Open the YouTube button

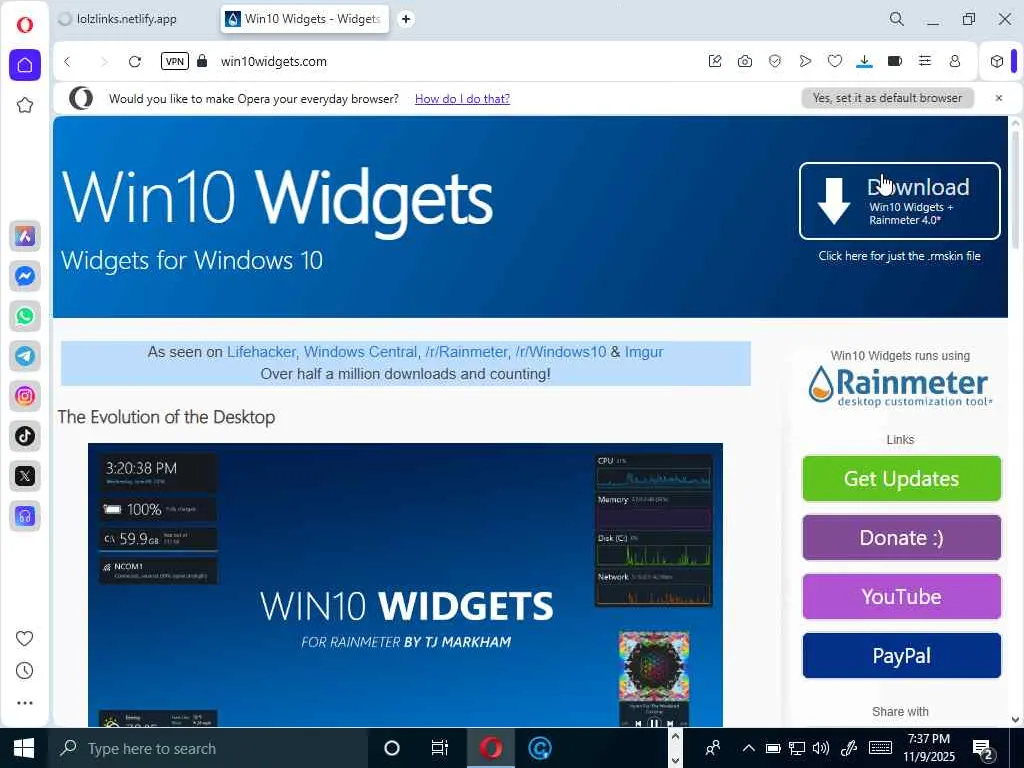click(x=901, y=596)
